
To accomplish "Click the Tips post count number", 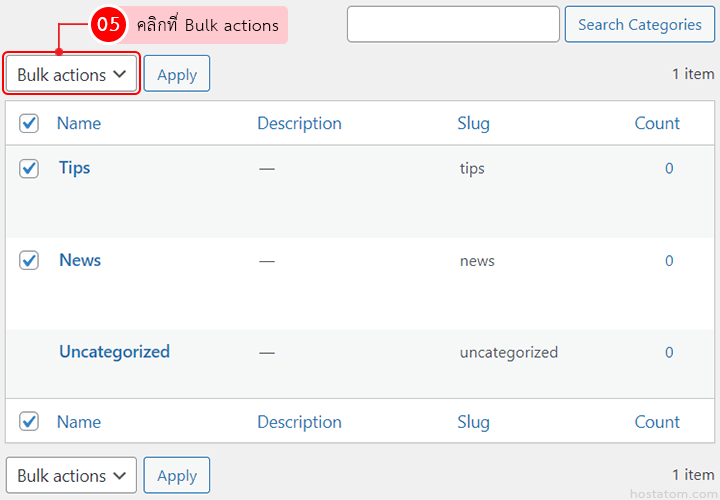I will click(x=669, y=169).
